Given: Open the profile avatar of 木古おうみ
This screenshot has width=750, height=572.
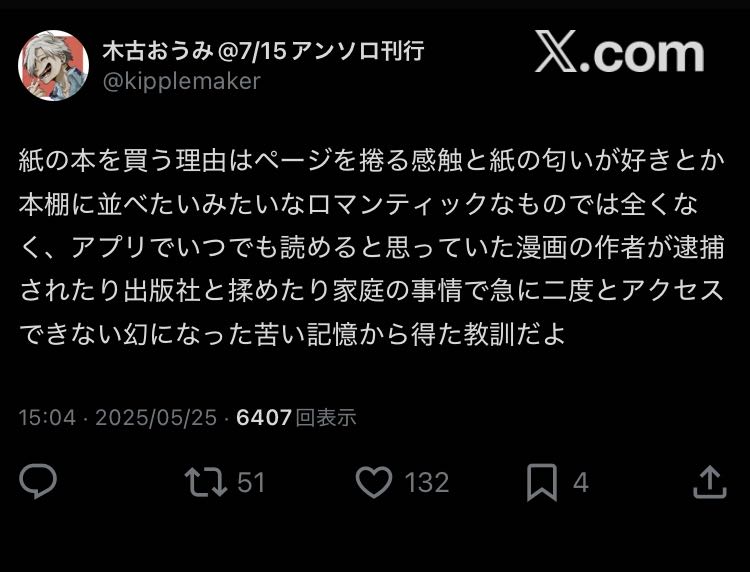Looking at the screenshot, I should point(53,66).
